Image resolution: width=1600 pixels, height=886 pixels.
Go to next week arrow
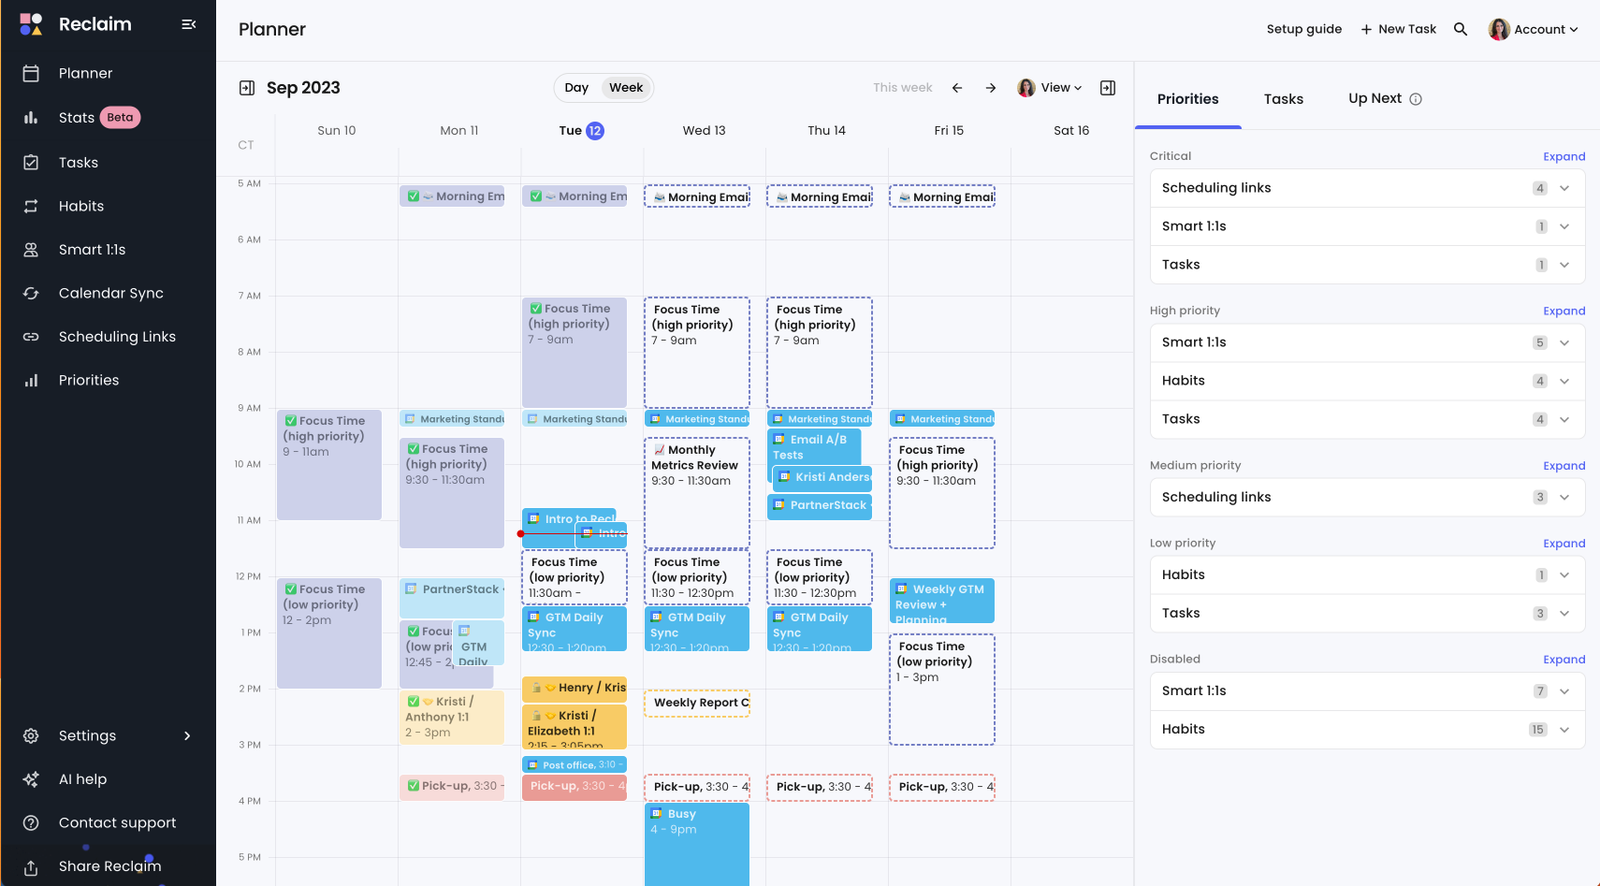click(x=990, y=88)
